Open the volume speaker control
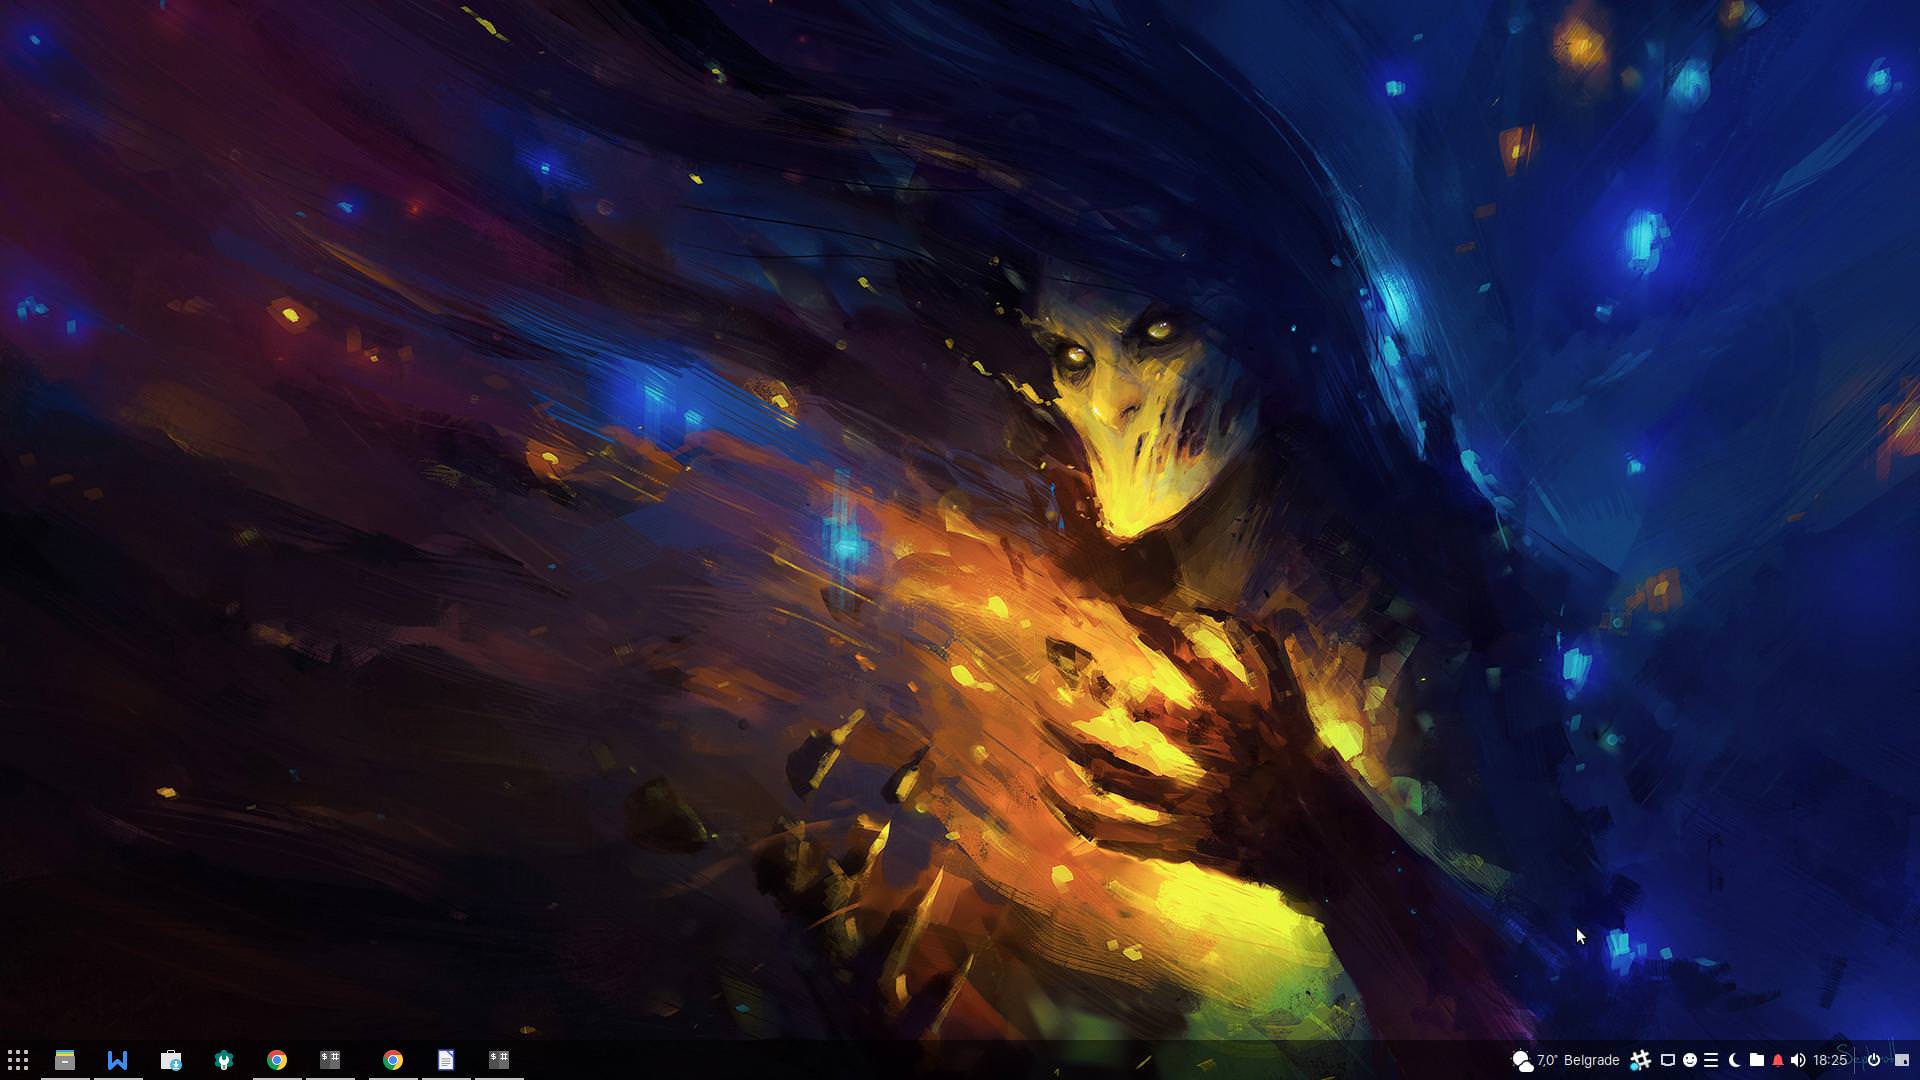Screen dimensions: 1920x1080 coord(1798,1060)
